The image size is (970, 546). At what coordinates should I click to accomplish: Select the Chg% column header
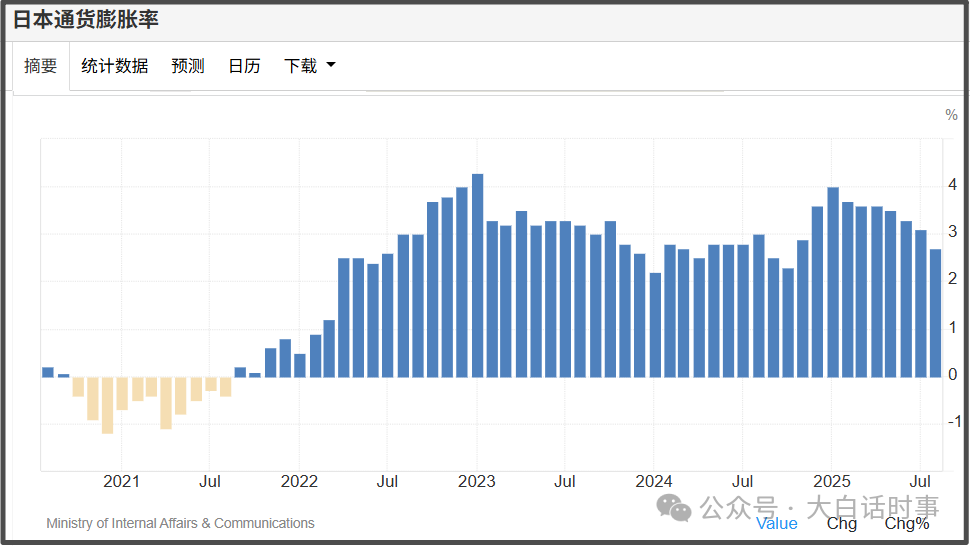click(906, 523)
